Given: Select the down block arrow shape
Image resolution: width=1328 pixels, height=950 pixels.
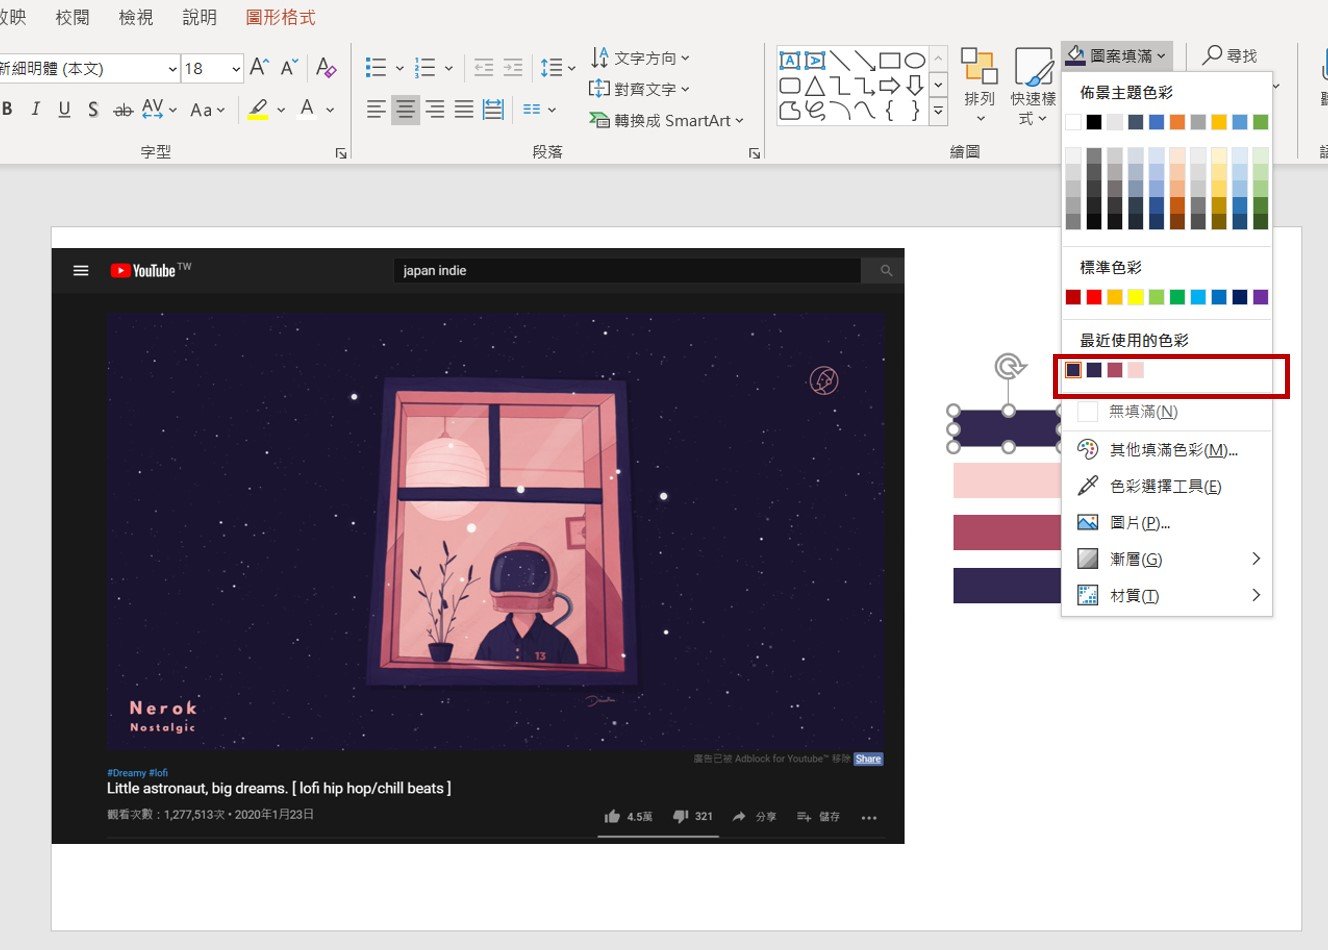Looking at the screenshot, I should pyautogui.click(x=914, y=86).
